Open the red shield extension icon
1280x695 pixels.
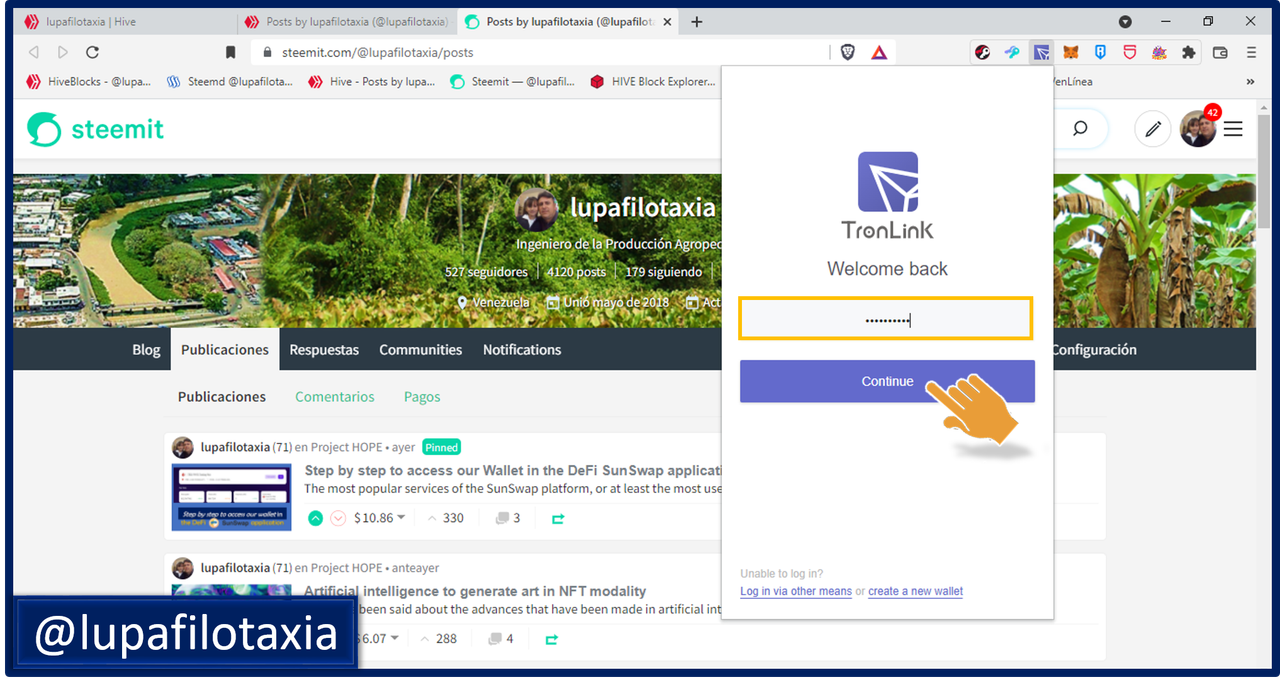1130,52
